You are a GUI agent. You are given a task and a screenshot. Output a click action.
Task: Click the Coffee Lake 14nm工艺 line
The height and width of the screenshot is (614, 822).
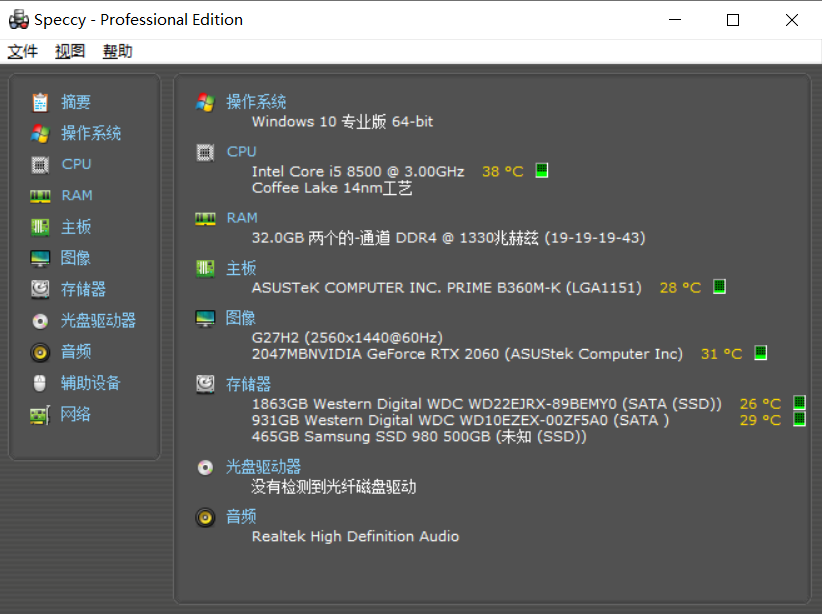click(x=332, y=188)
